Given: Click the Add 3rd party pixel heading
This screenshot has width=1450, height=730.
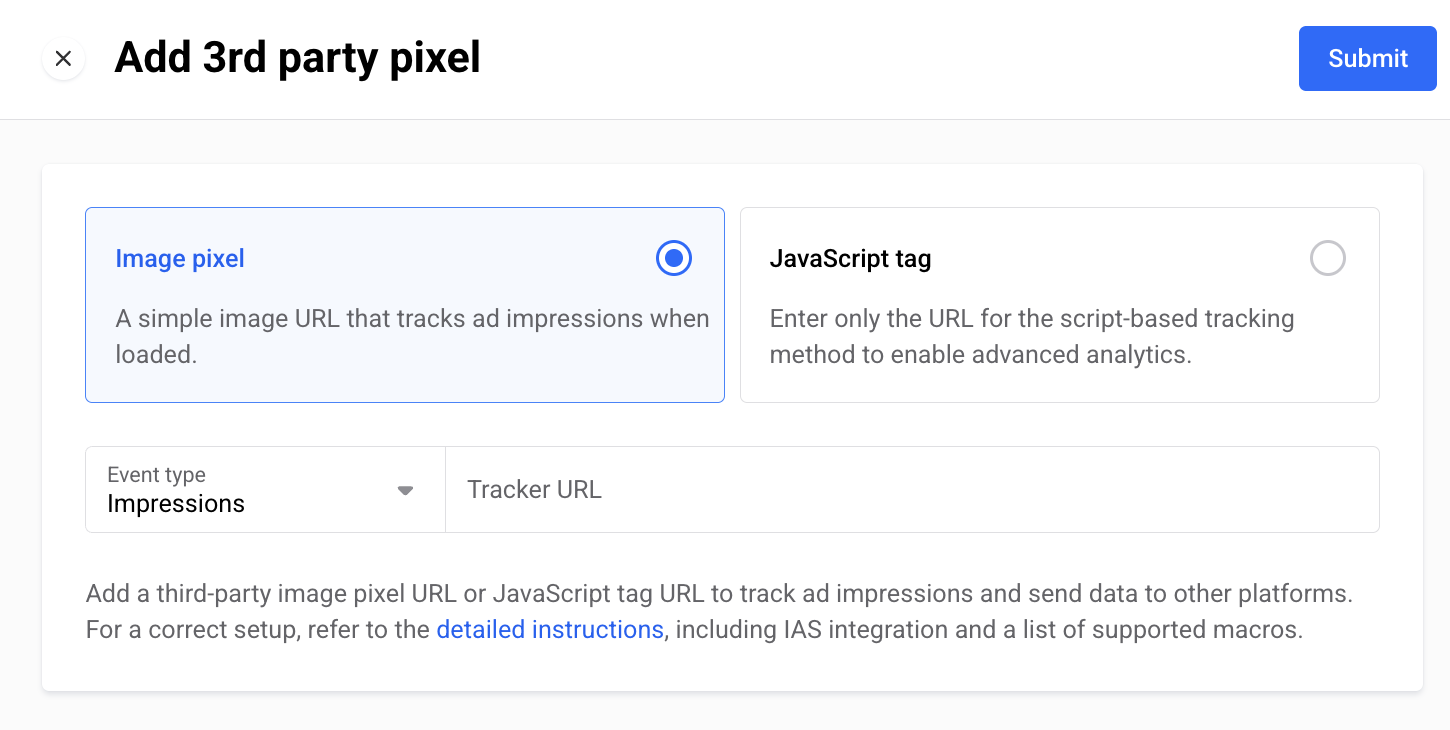Looking at the screenshot, I should click(x=297, y=58).
